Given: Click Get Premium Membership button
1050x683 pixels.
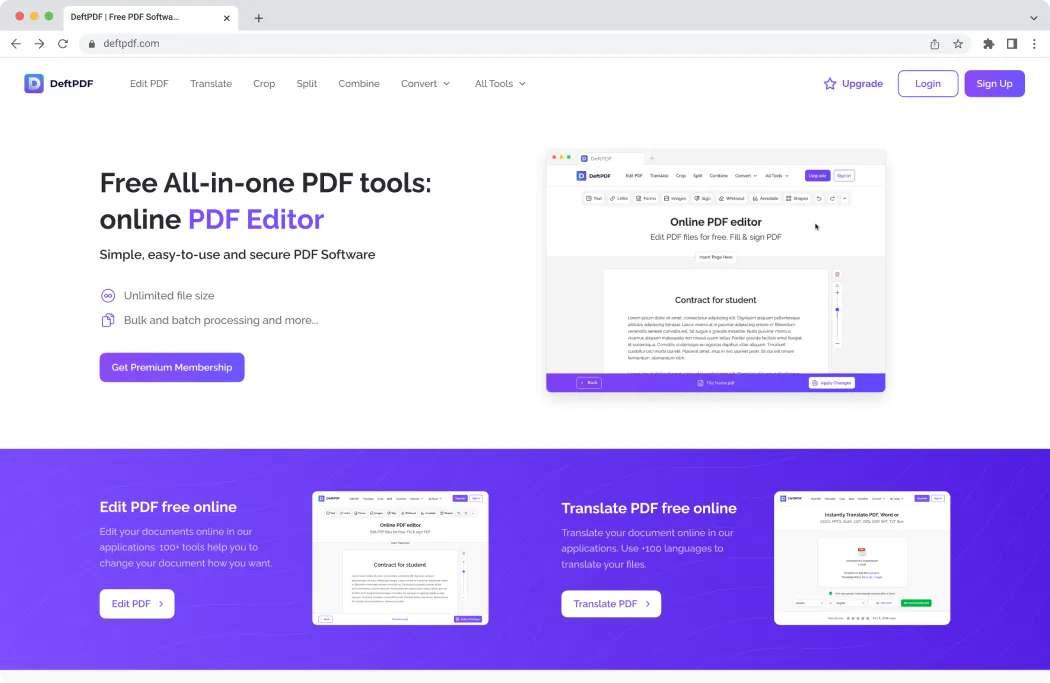Looking at the screenshot, I should click(172, 367).
